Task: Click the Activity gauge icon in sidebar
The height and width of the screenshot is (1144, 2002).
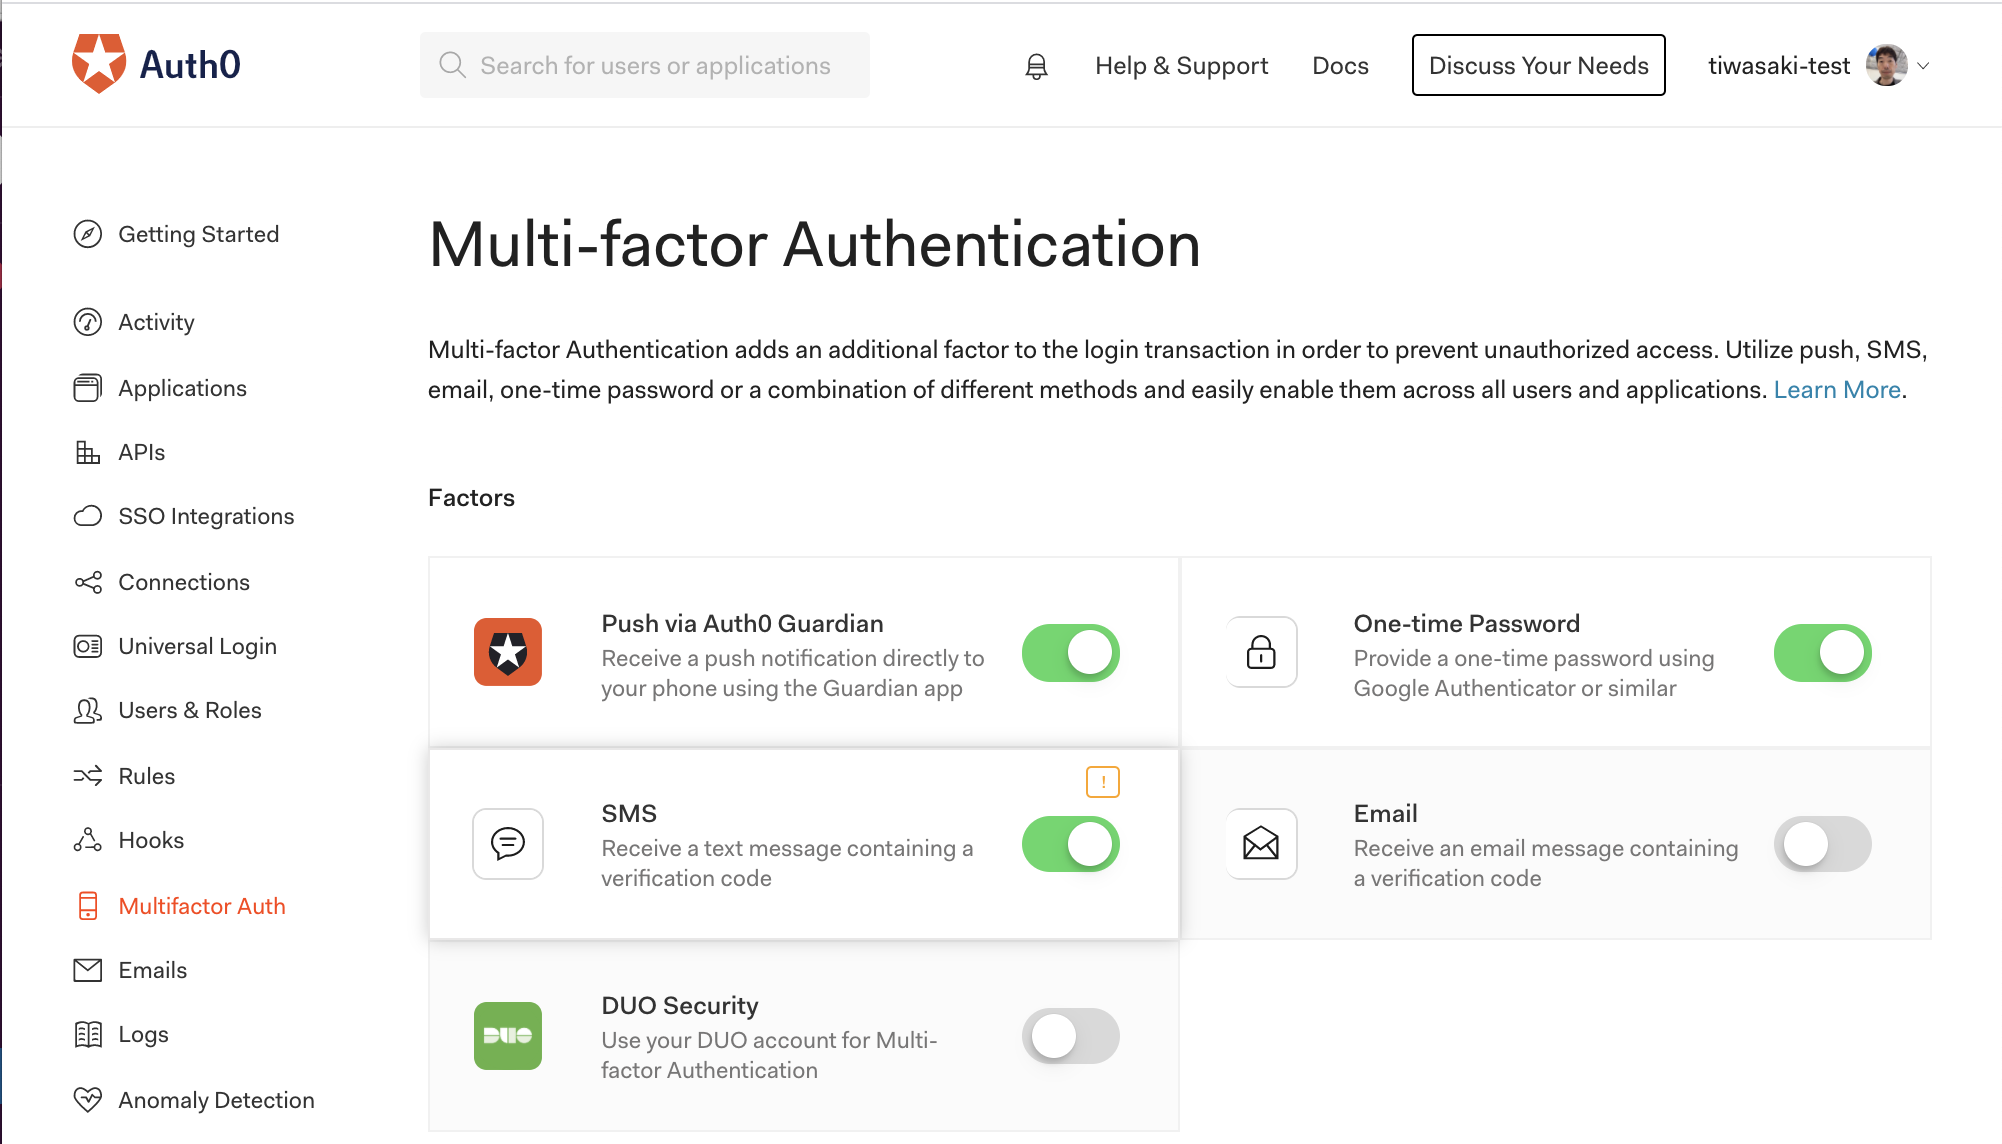Action: tap(87, 322)
